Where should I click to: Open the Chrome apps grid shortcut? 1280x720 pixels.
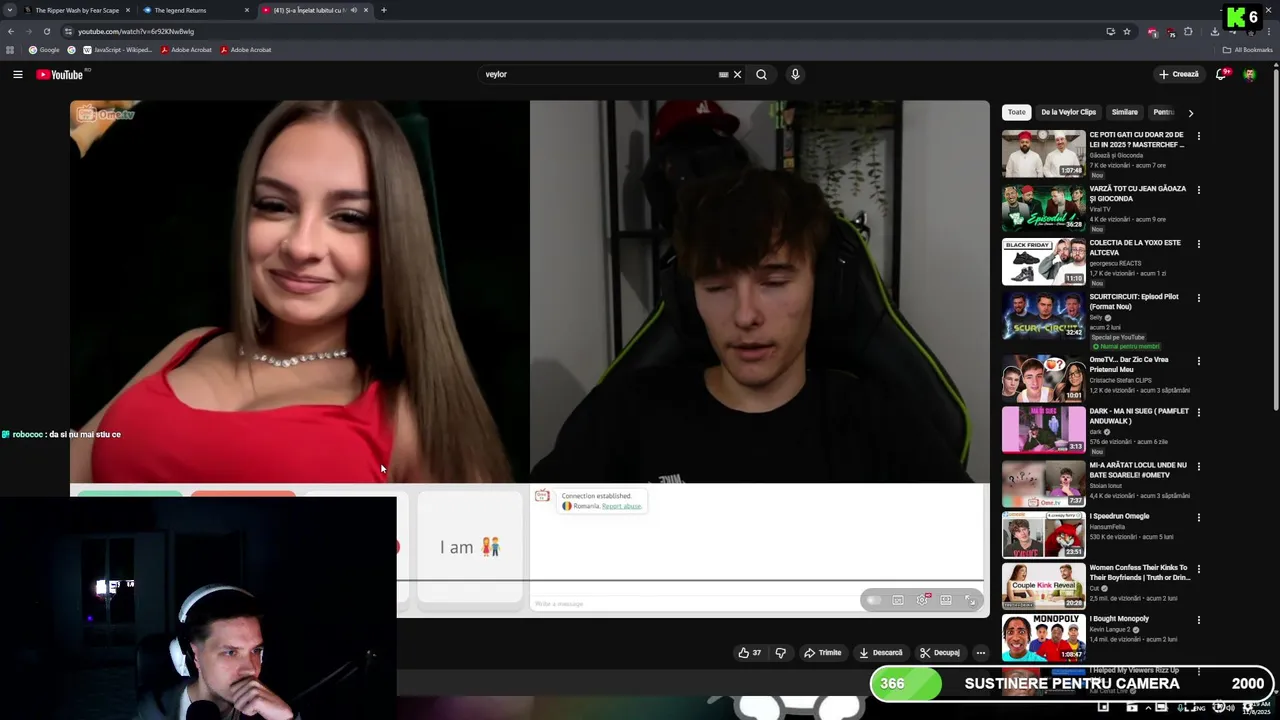tap(10, 50)
